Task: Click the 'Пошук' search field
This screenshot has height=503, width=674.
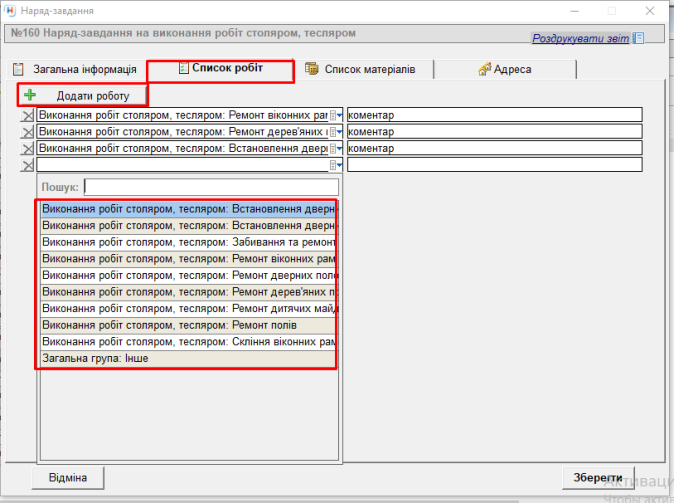Action: coord(211,187)
